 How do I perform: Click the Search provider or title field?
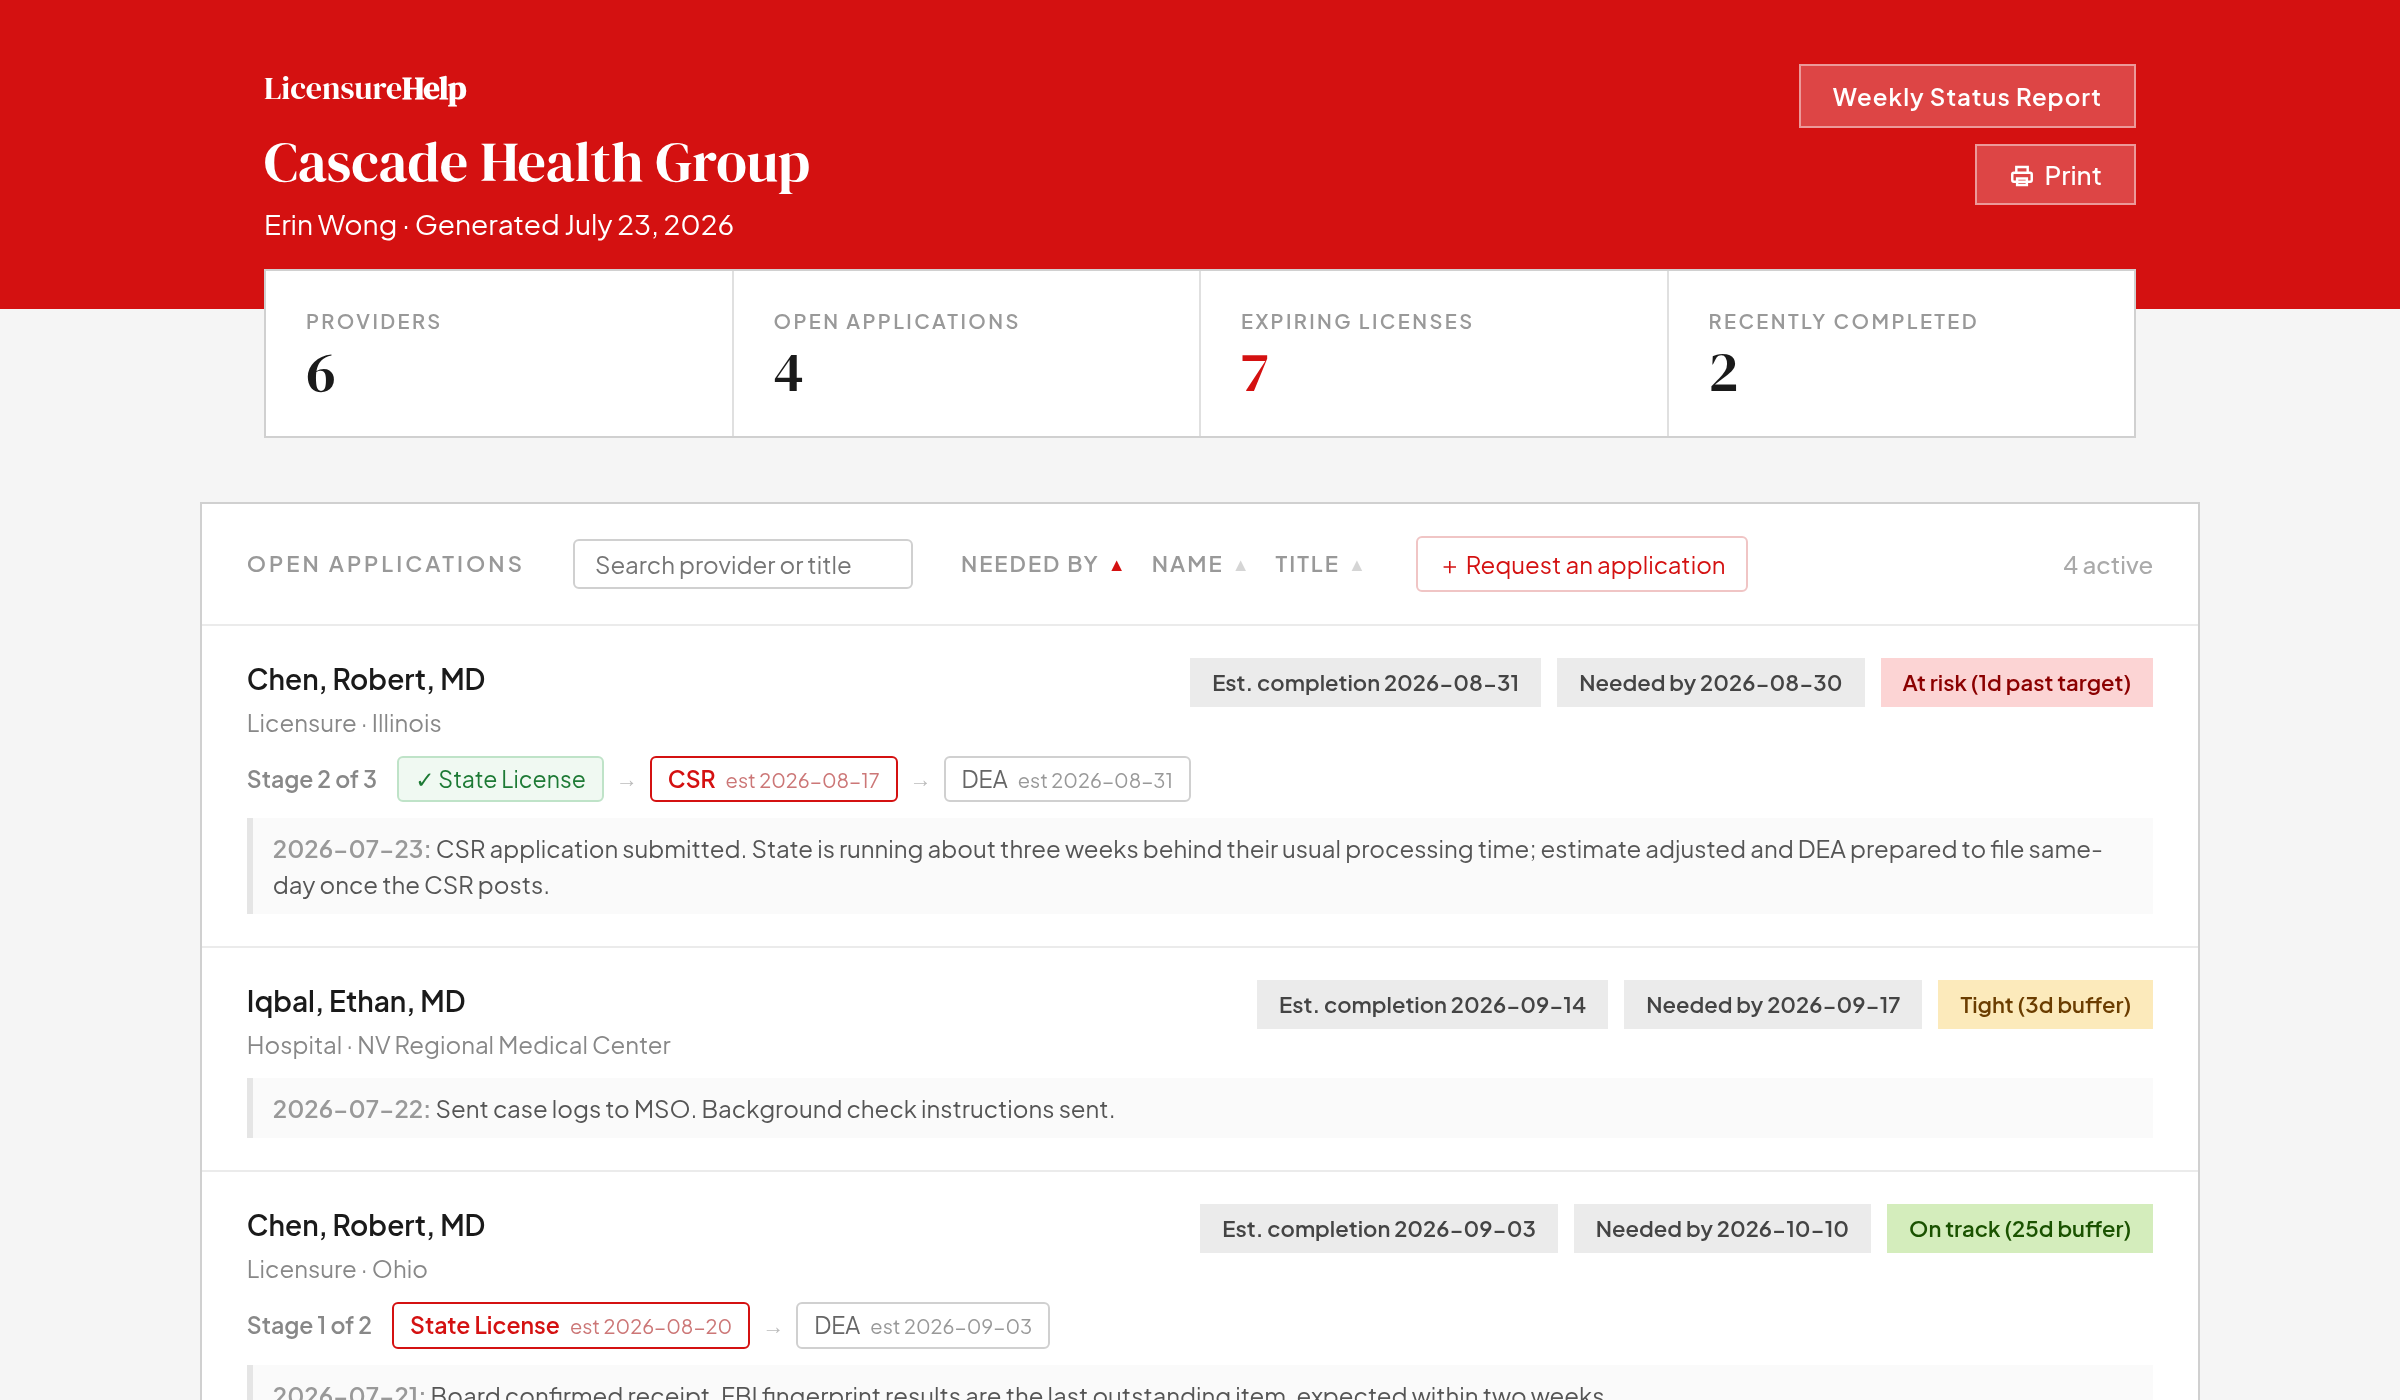tap(742, 565)
